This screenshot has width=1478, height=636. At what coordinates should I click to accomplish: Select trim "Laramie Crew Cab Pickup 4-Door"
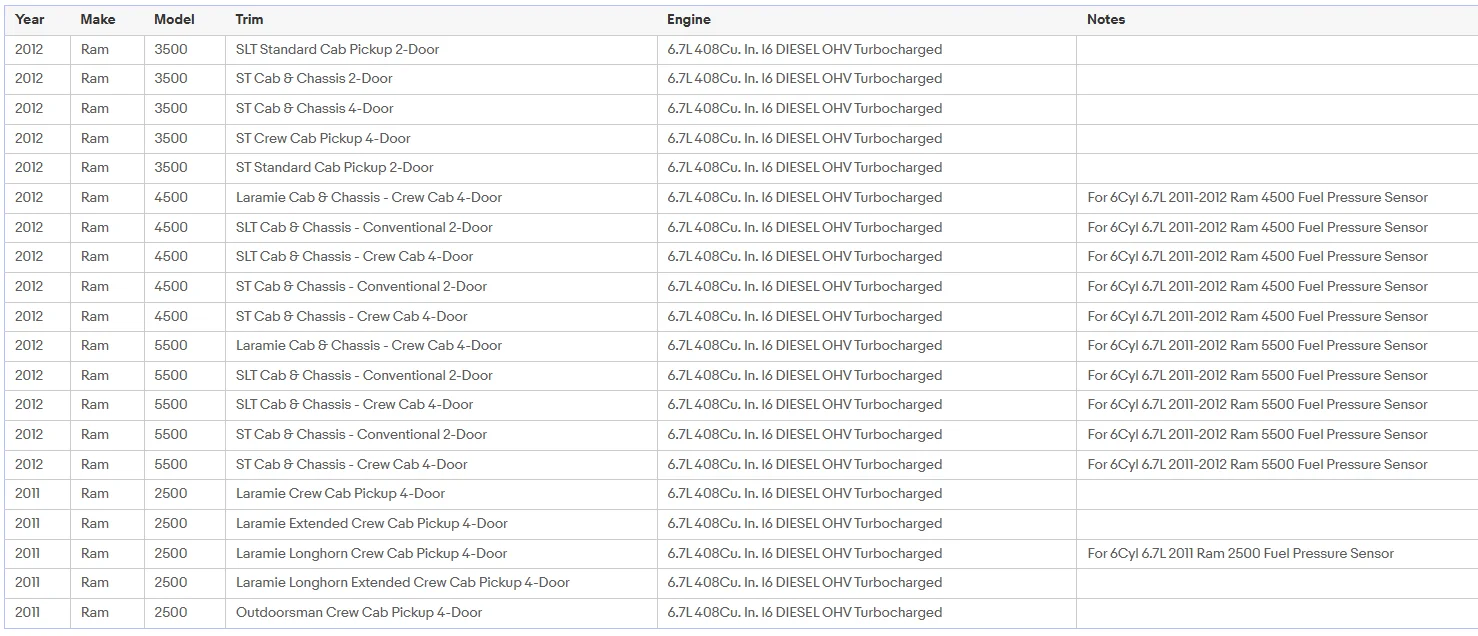[340, 493]
